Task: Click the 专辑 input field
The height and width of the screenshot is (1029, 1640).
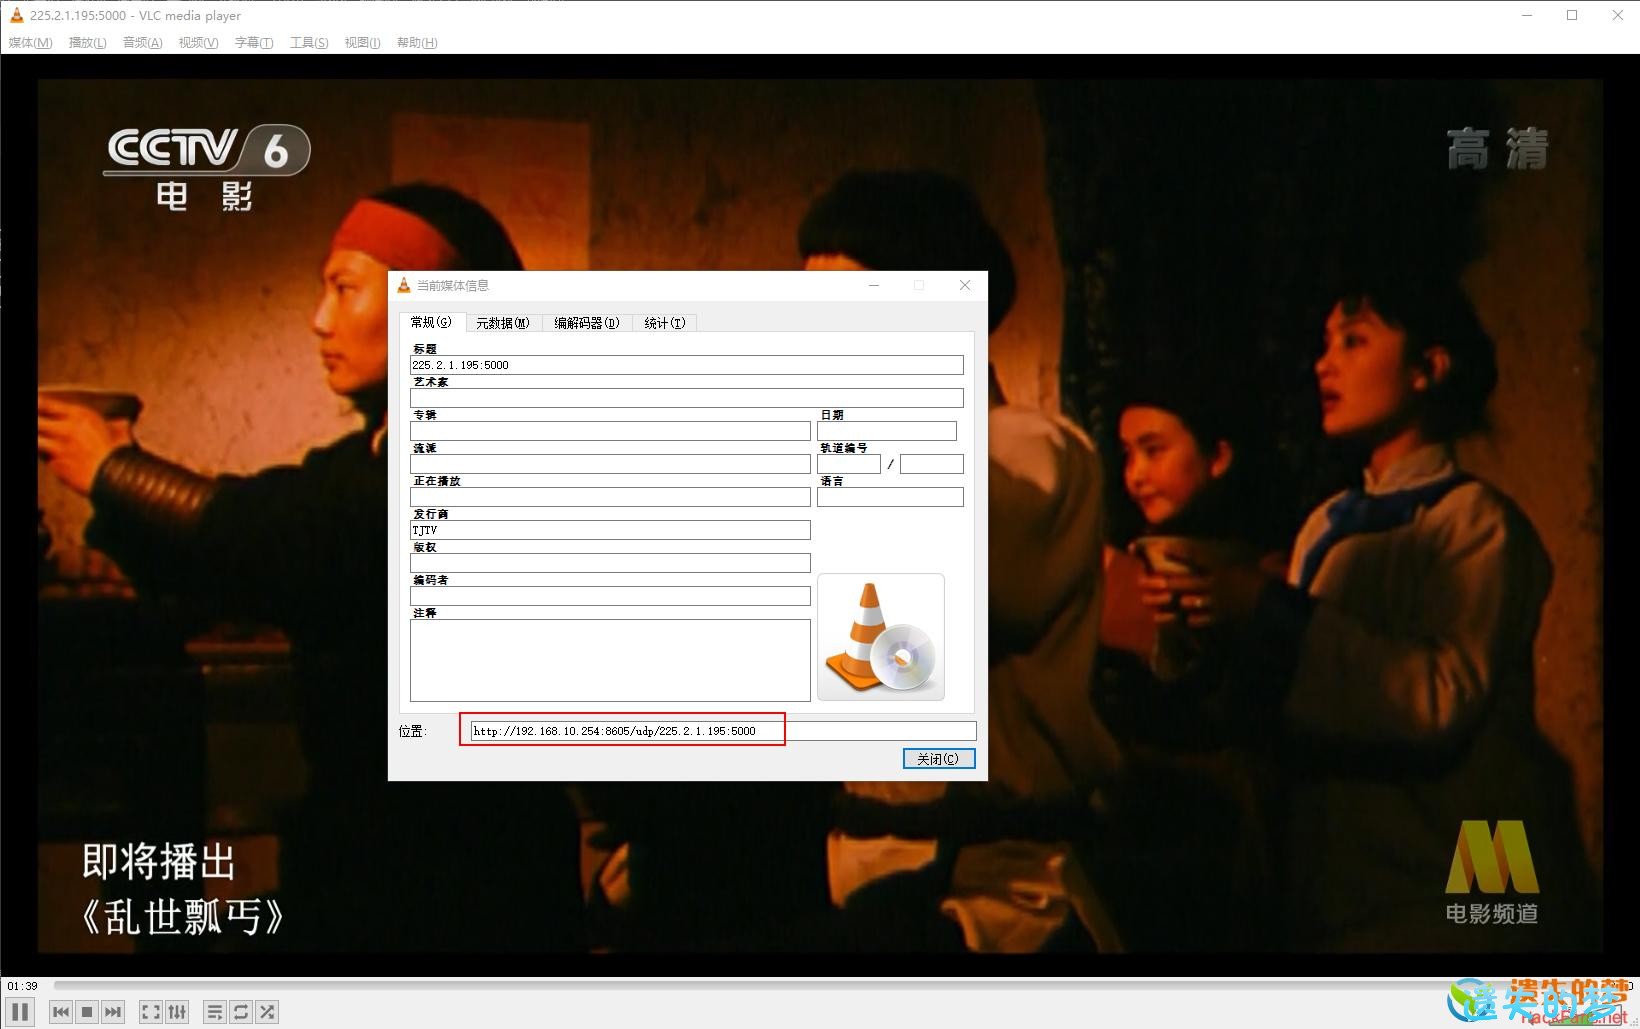Action: tap(610, 431)
